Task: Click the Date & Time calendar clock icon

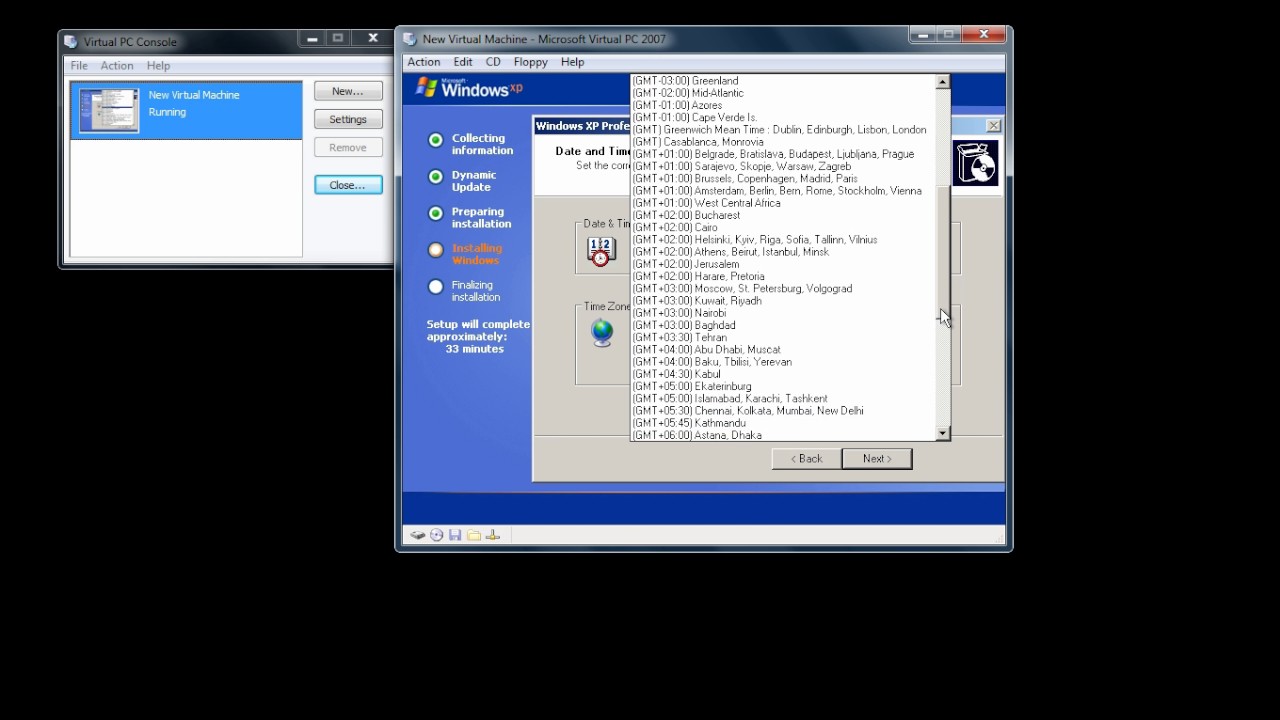Action: (600, 251)
